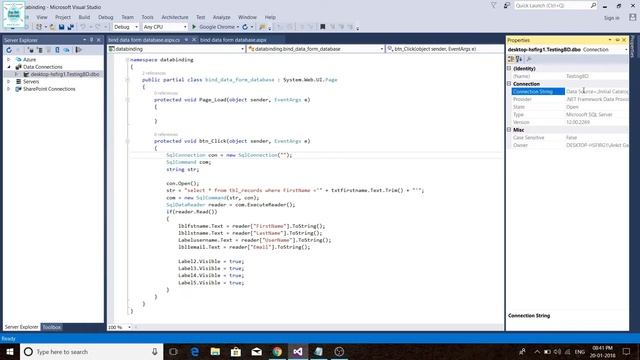This screenshot has height=360, width=640.
Task: Open the Analyze menu
Action: [x=222, y=17]
